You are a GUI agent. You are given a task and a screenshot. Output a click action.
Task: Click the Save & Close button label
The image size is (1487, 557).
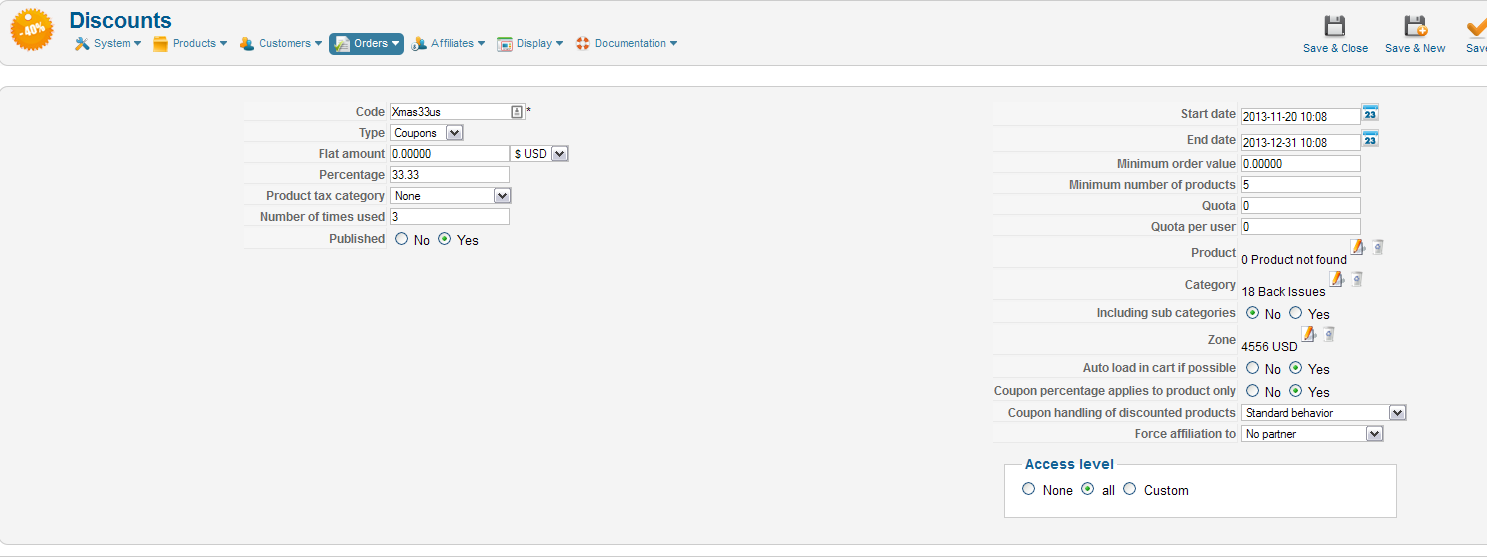1335,48
